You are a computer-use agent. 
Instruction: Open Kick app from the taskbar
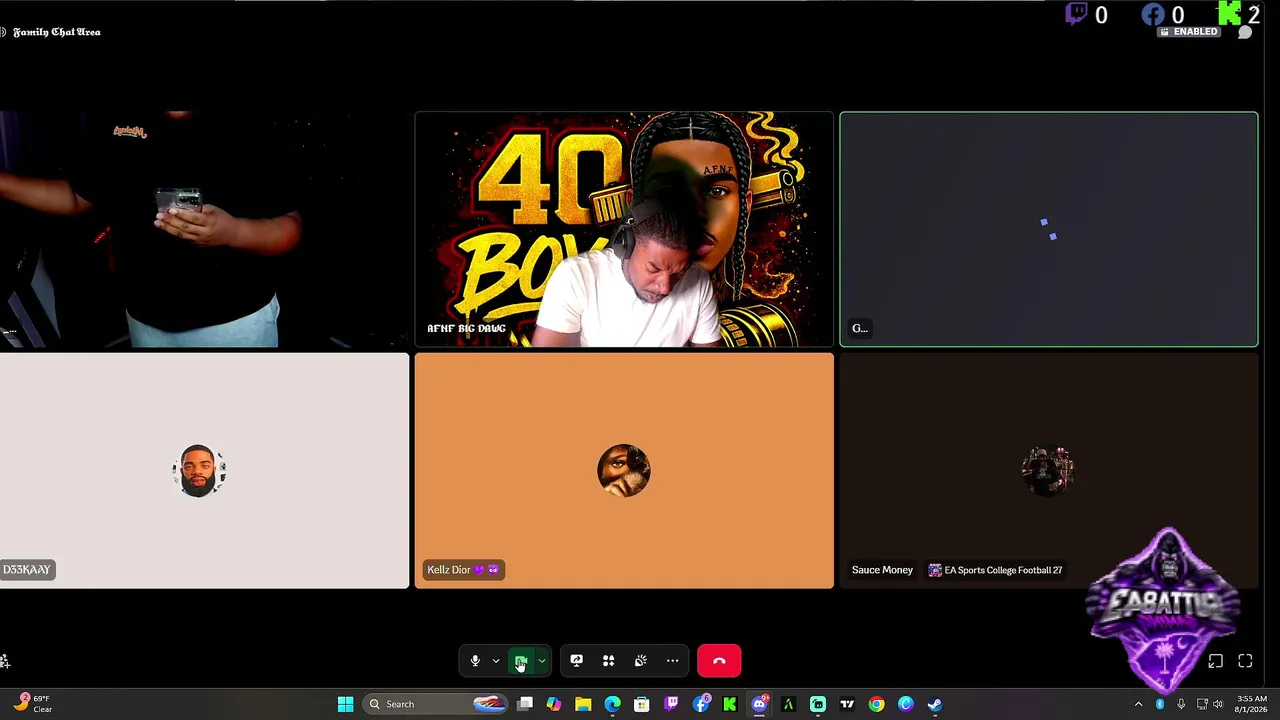pyautogui.click(x=730, y=704)
